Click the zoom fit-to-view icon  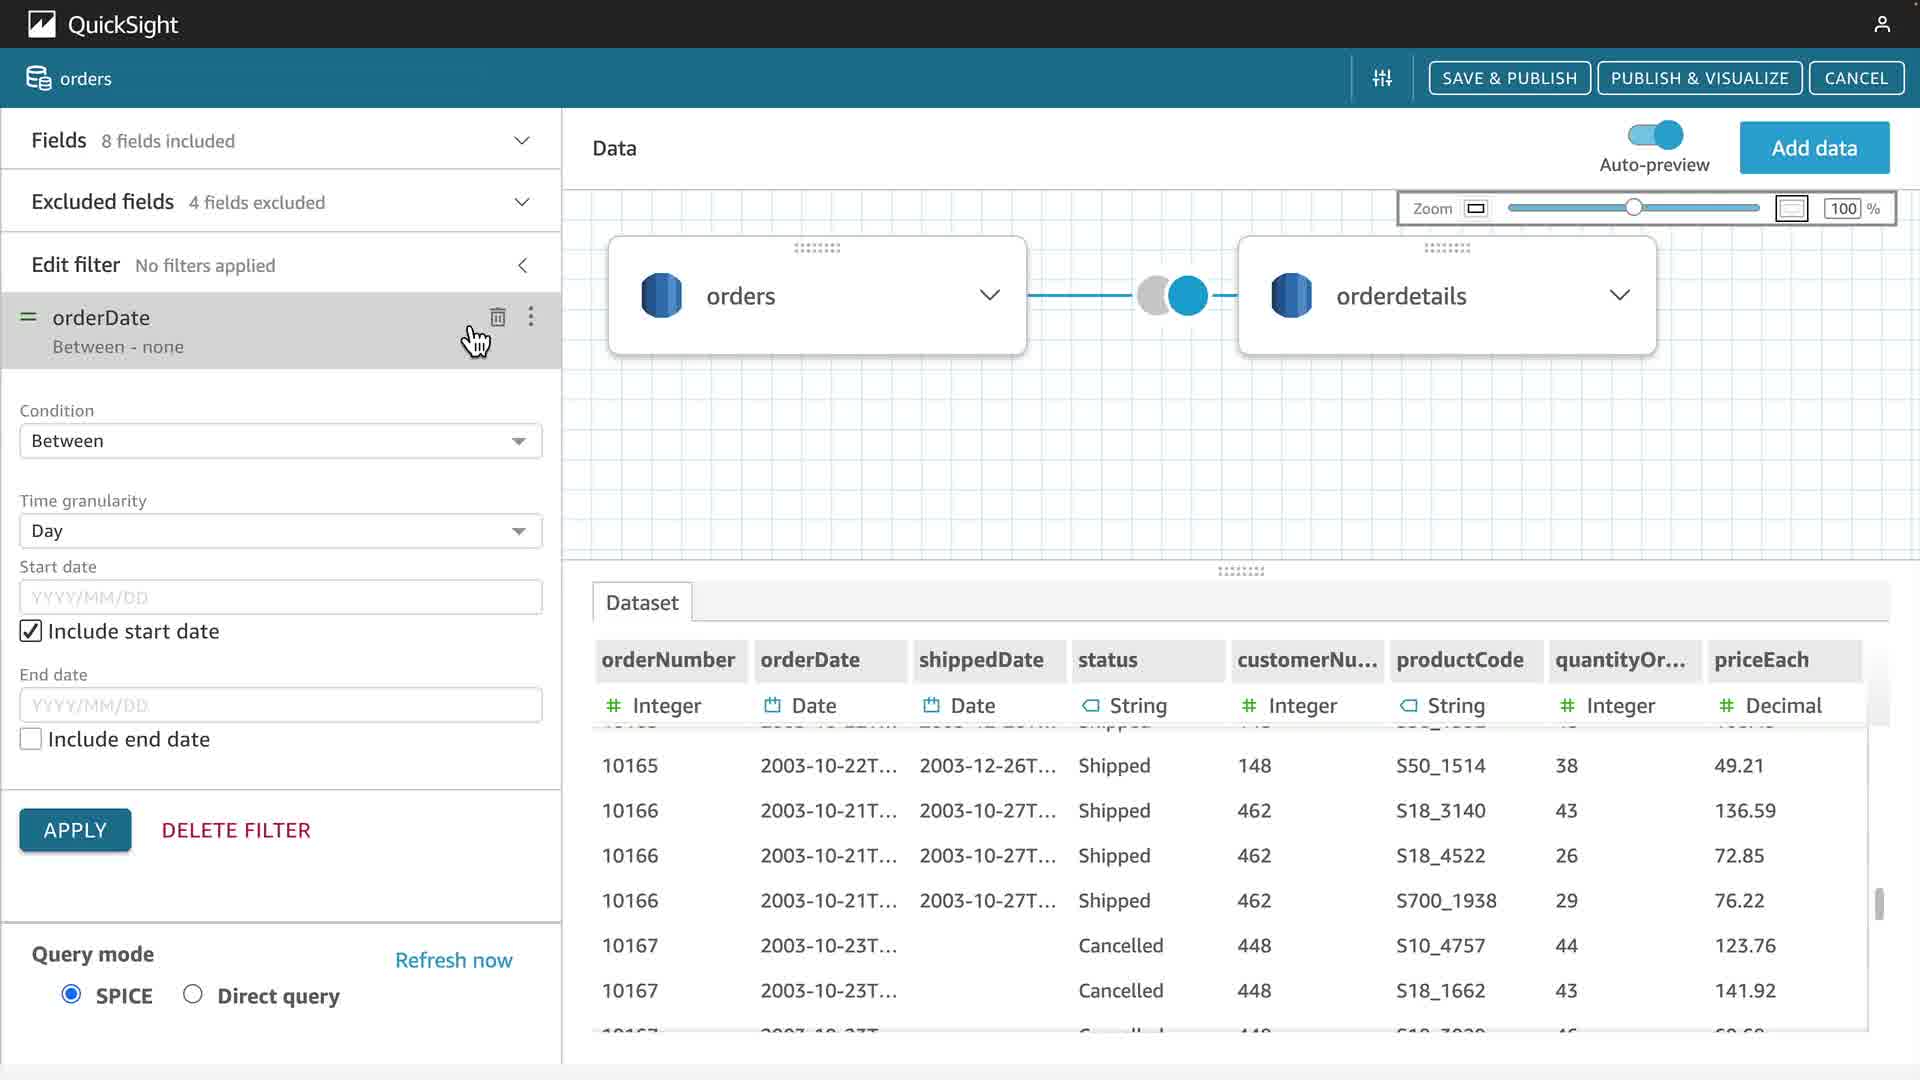point(1791,209)
